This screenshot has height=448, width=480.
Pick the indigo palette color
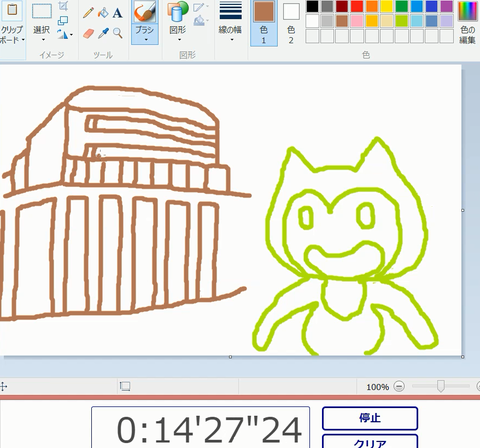432,6
